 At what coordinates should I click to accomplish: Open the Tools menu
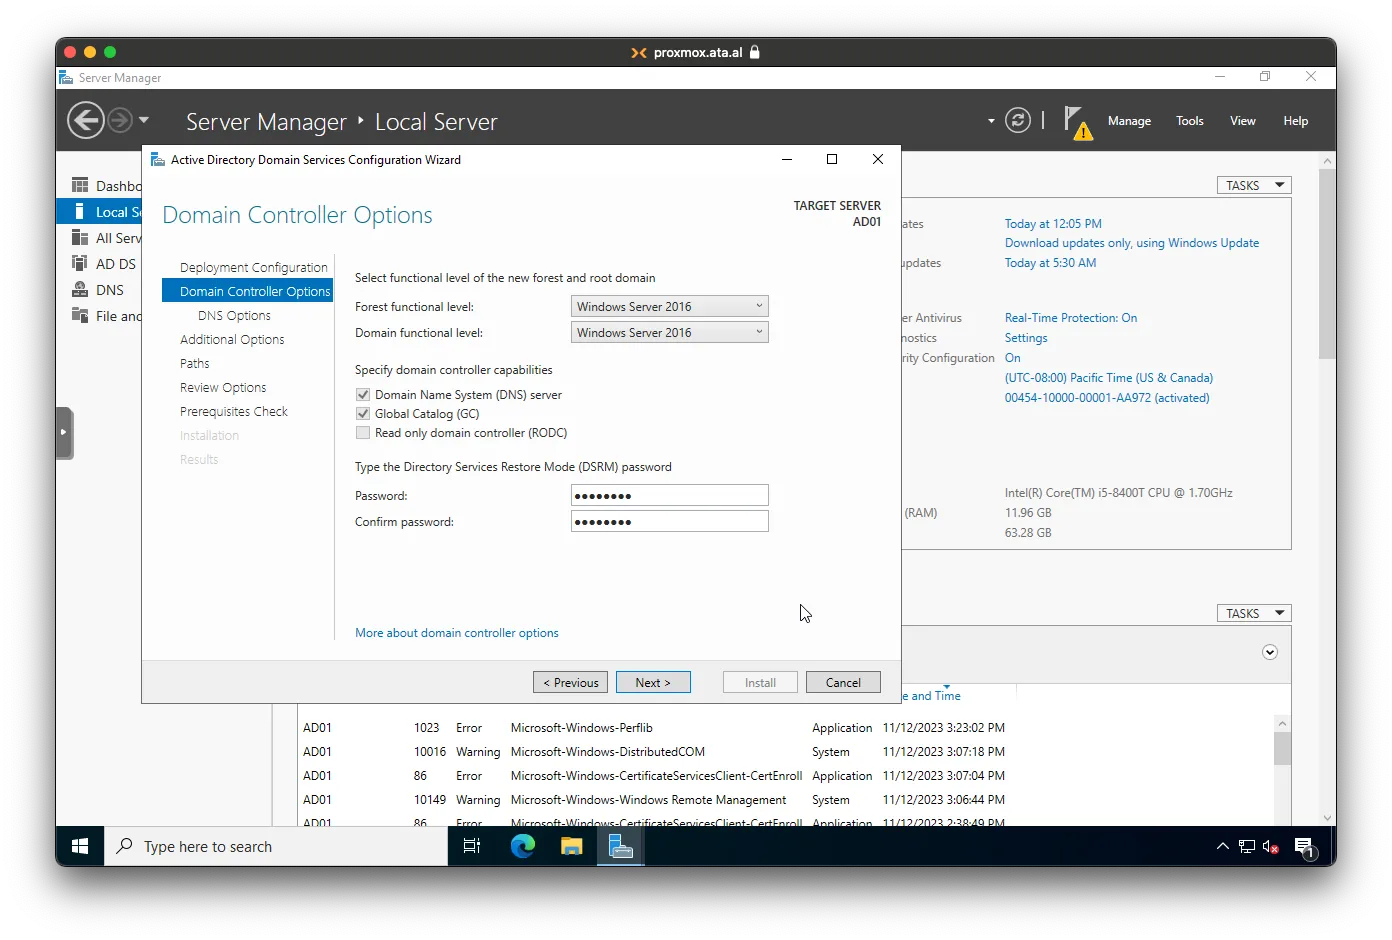click(x=1190, y=121)
